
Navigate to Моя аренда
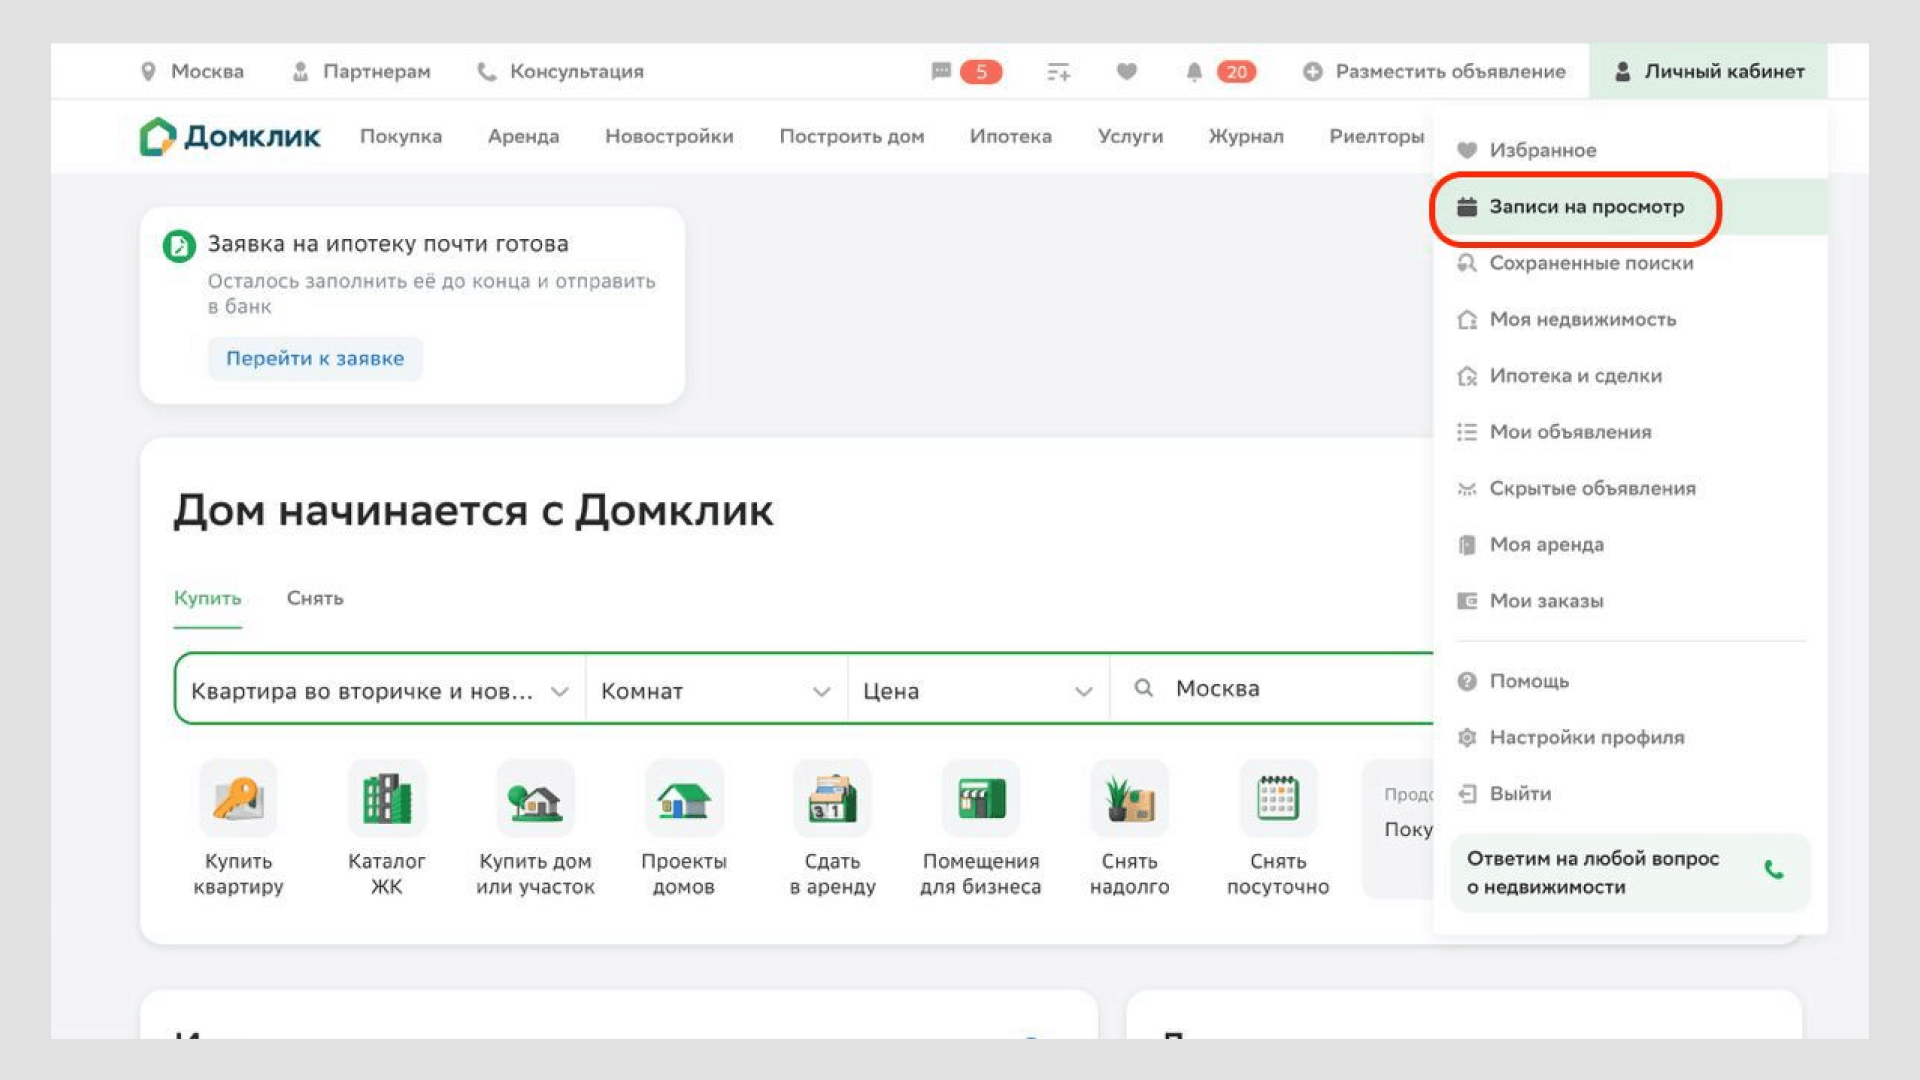[1545, 543]
